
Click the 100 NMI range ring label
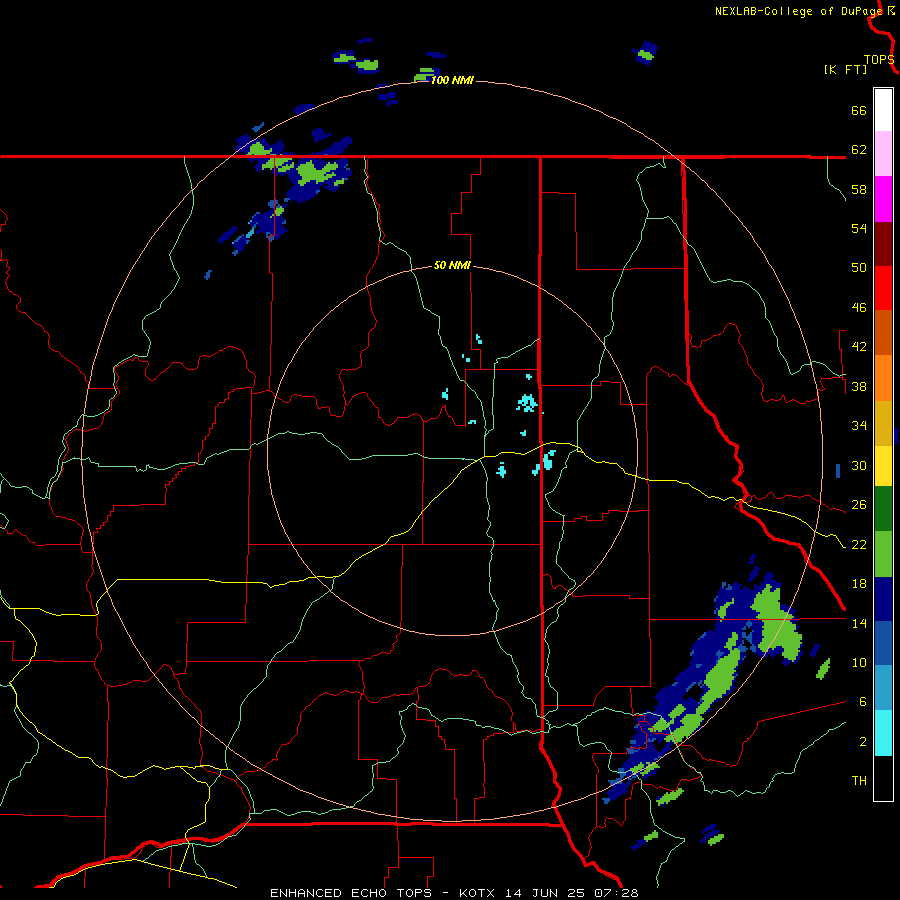coord(452,80)
